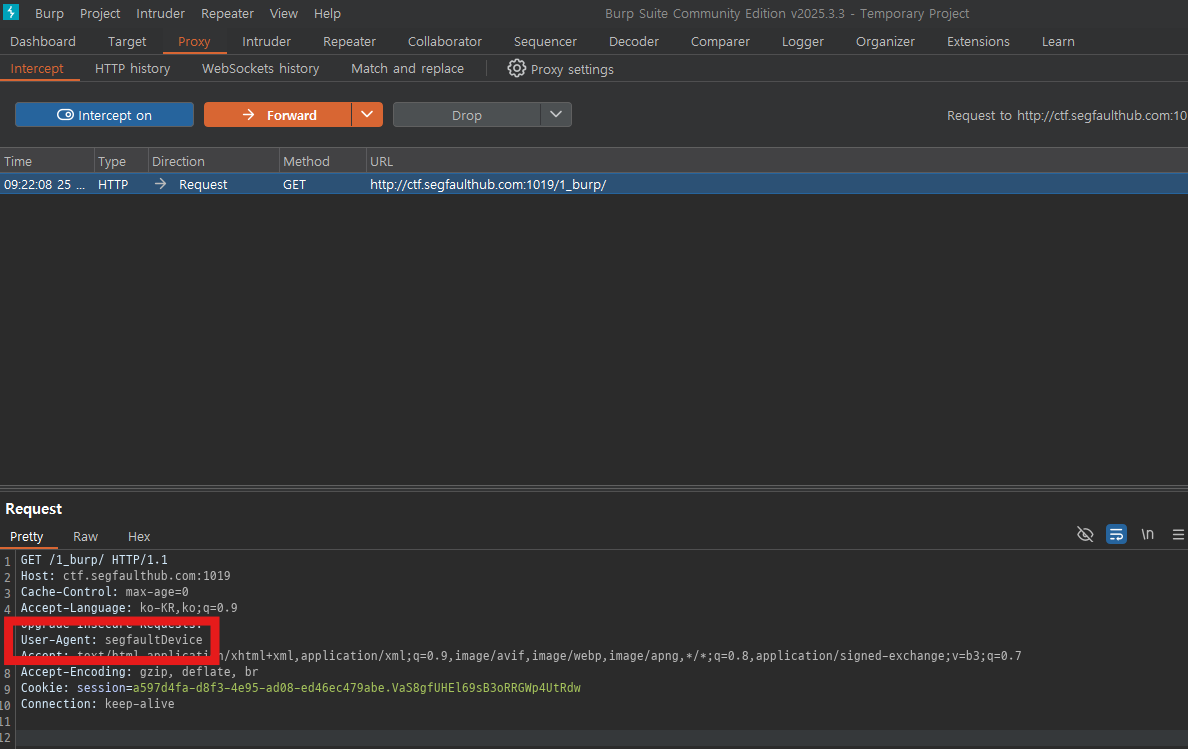Open the Decoder tab
This screenshot has height=749, width=1188.
[x=634, y=42]
